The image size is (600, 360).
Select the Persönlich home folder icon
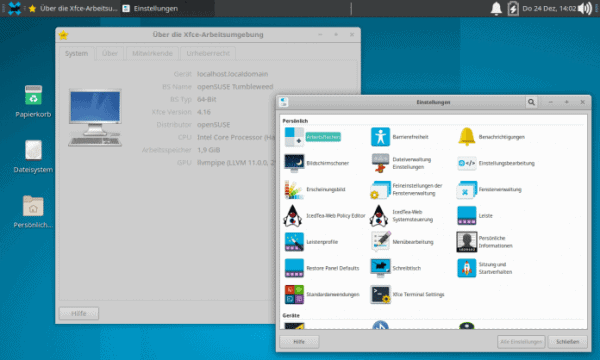(33, 212)
